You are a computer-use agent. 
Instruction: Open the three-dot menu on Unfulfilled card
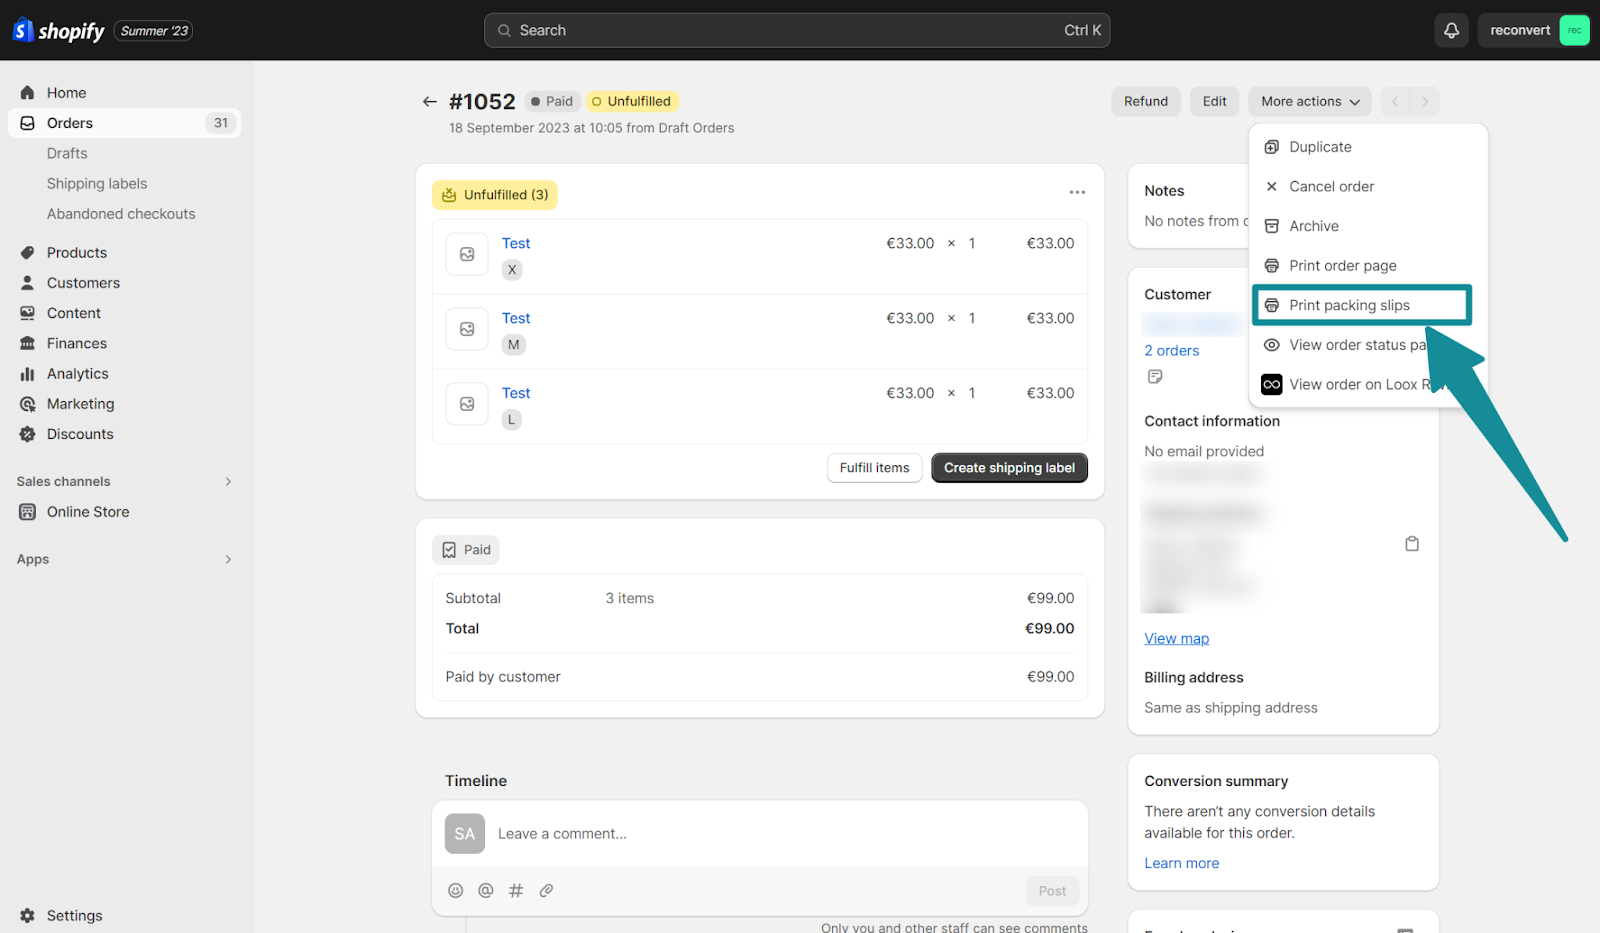pos(1077,192)
